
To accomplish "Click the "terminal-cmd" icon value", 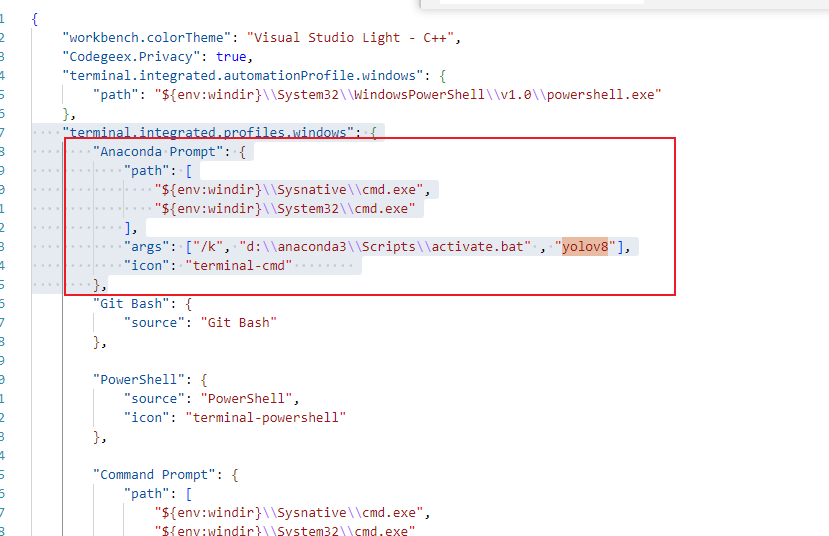I will (x=239, y=266).
